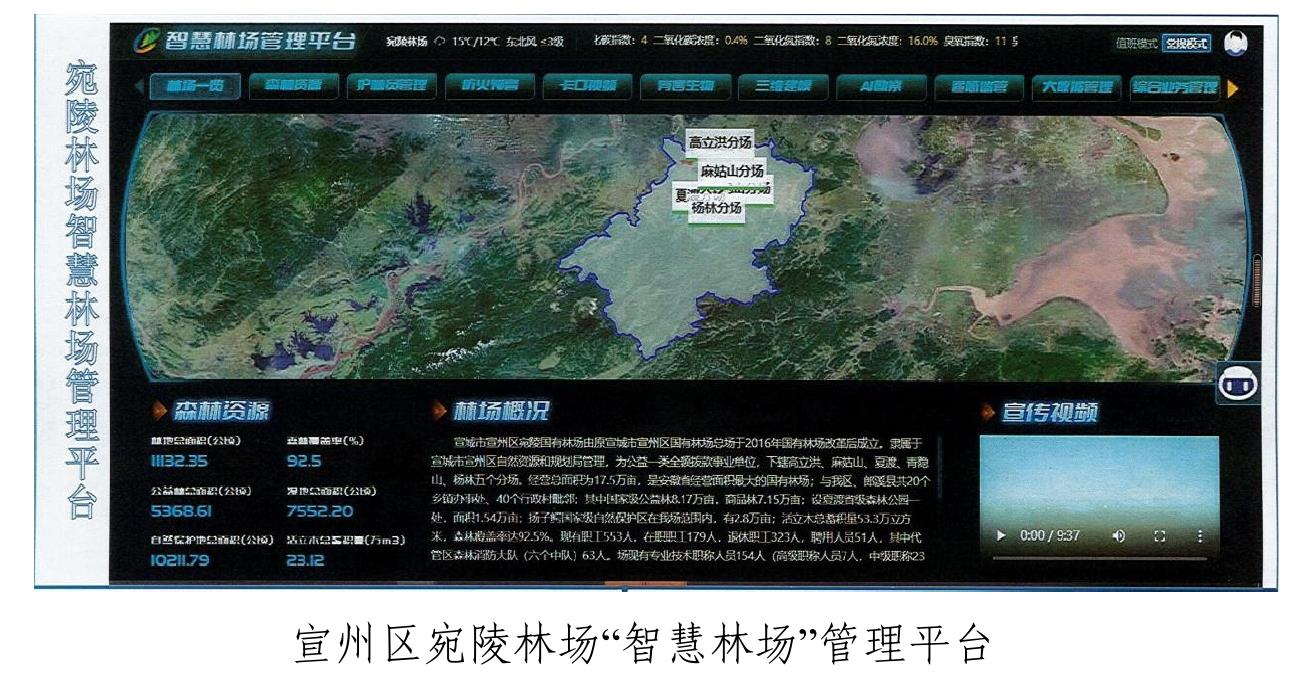Click the 森林资源 panel heading text
The width and height of the screenshot is (1295, 674).
click(x=221, y=410)
